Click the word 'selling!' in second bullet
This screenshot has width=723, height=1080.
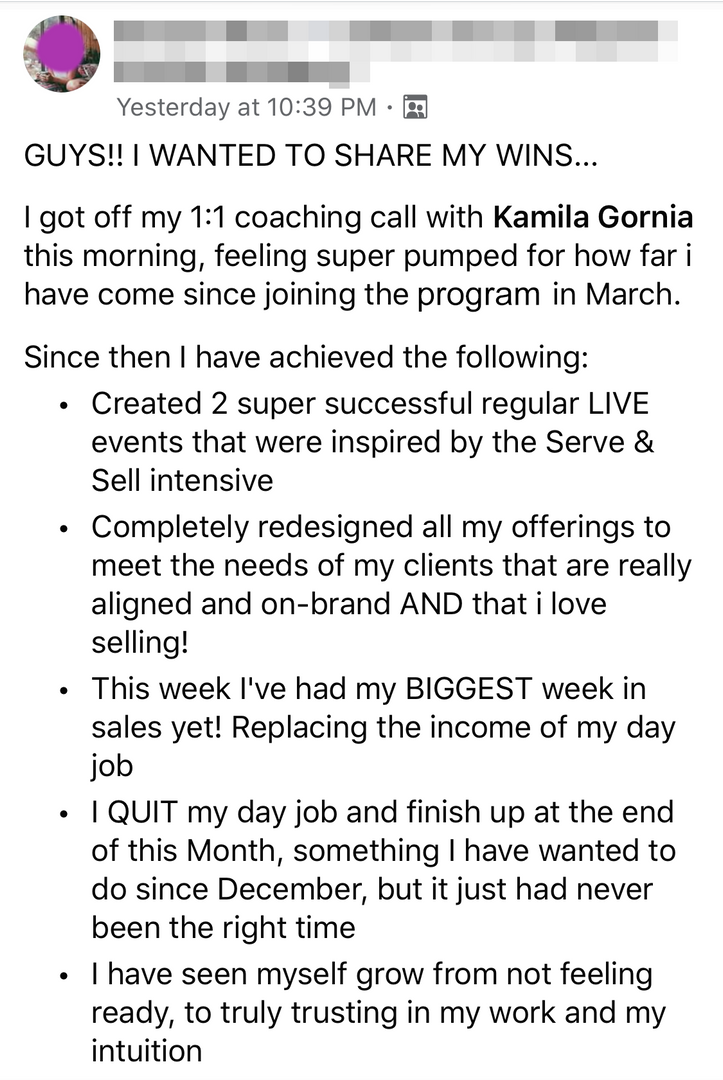140,643
